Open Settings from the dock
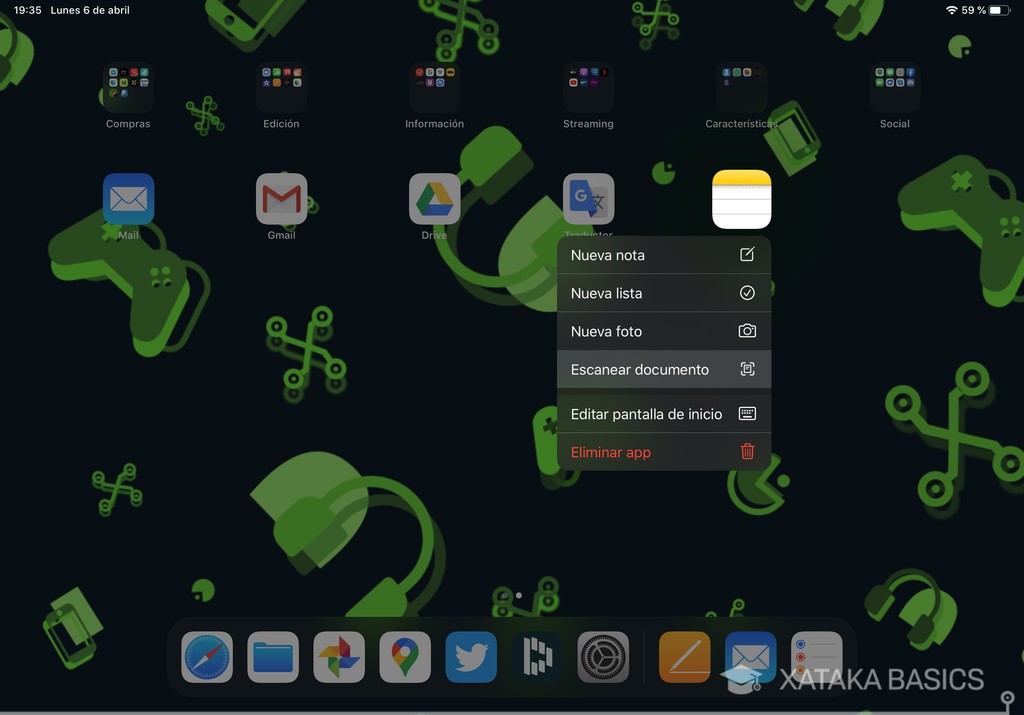Viewport: 1024px width, 715px height. tap(603, 657)
